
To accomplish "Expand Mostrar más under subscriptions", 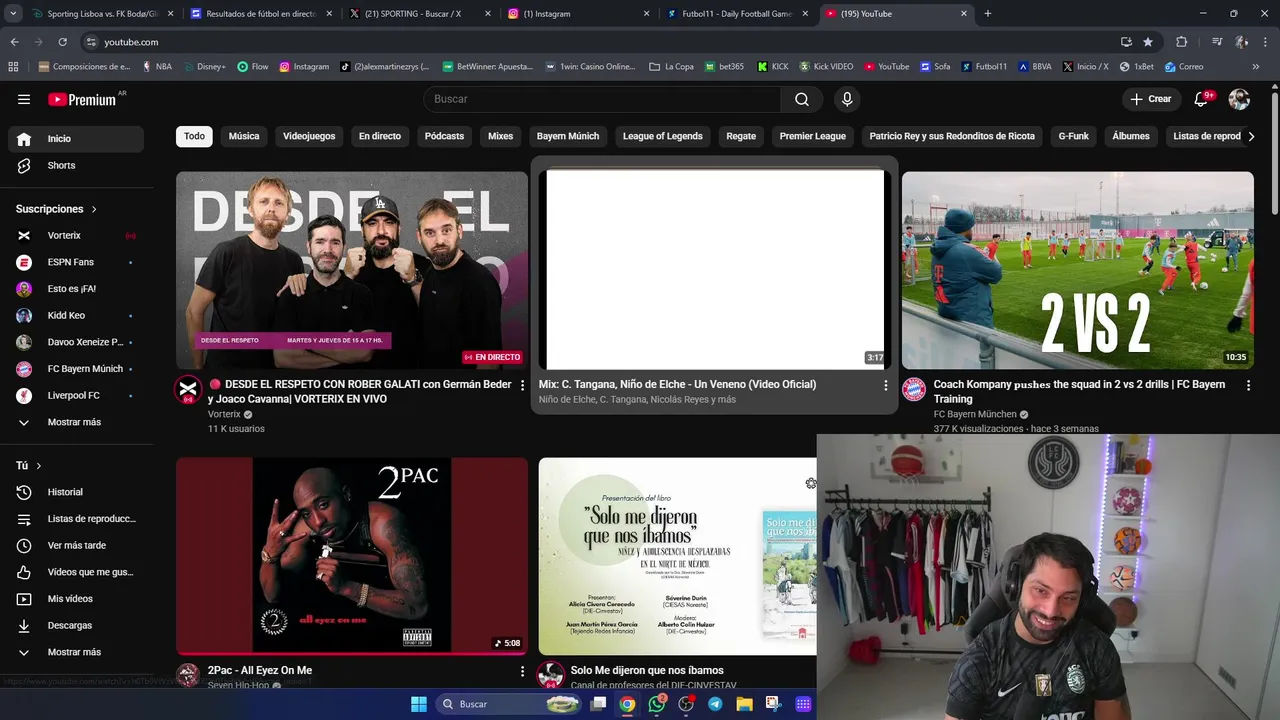I will coord(76,422).
